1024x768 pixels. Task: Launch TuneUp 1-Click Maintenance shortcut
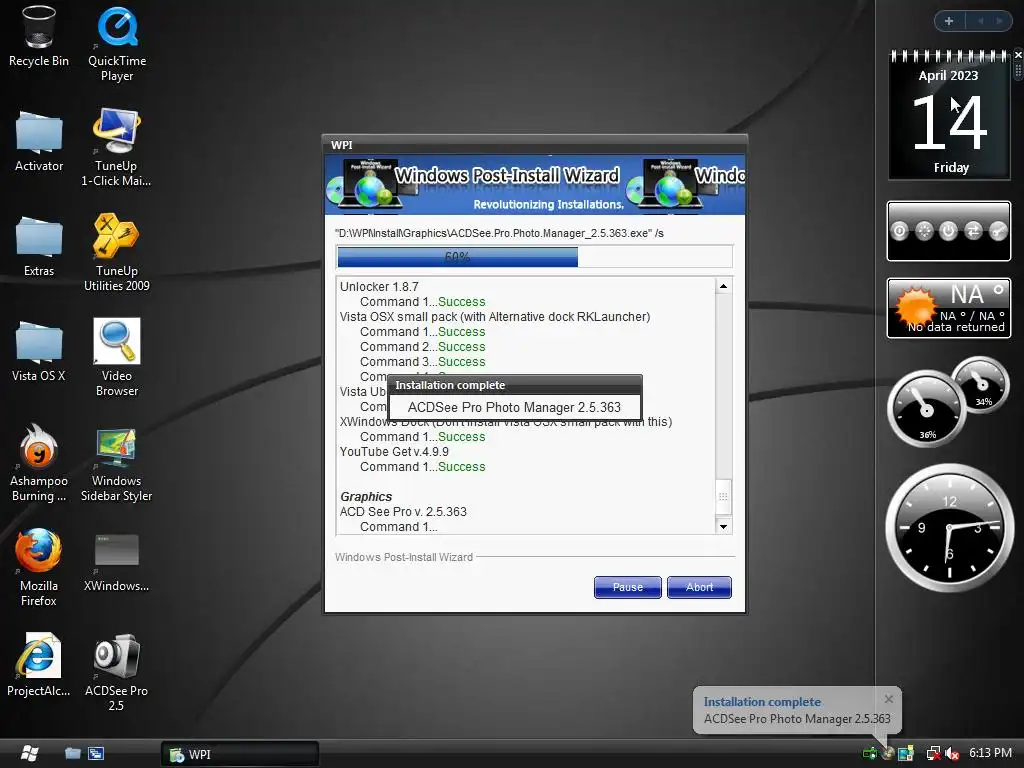point(116,148)
